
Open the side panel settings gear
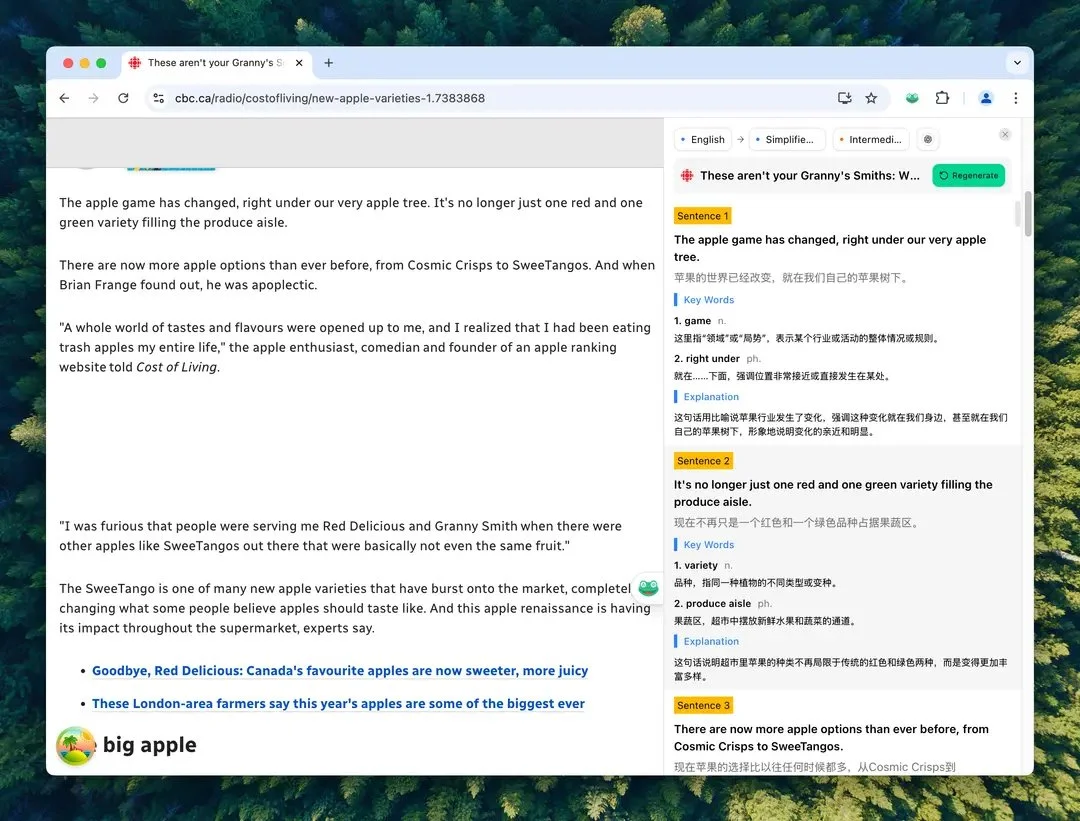click(928, 140)
